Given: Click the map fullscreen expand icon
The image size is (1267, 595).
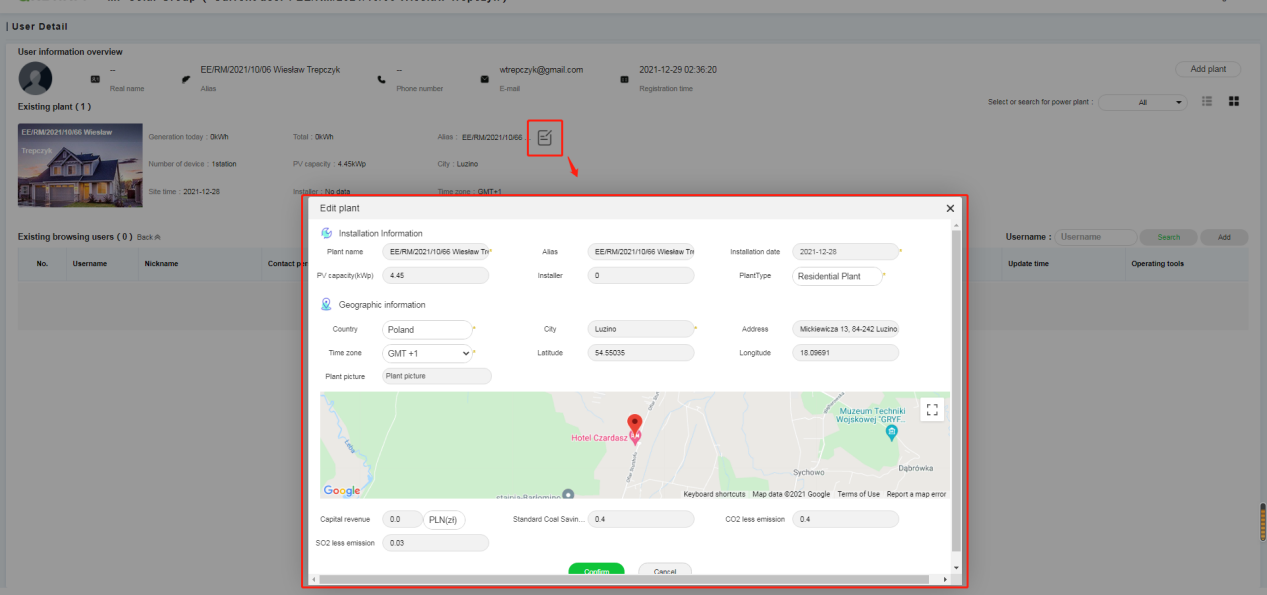Looking at the screenshot, I should pos(931,409).
